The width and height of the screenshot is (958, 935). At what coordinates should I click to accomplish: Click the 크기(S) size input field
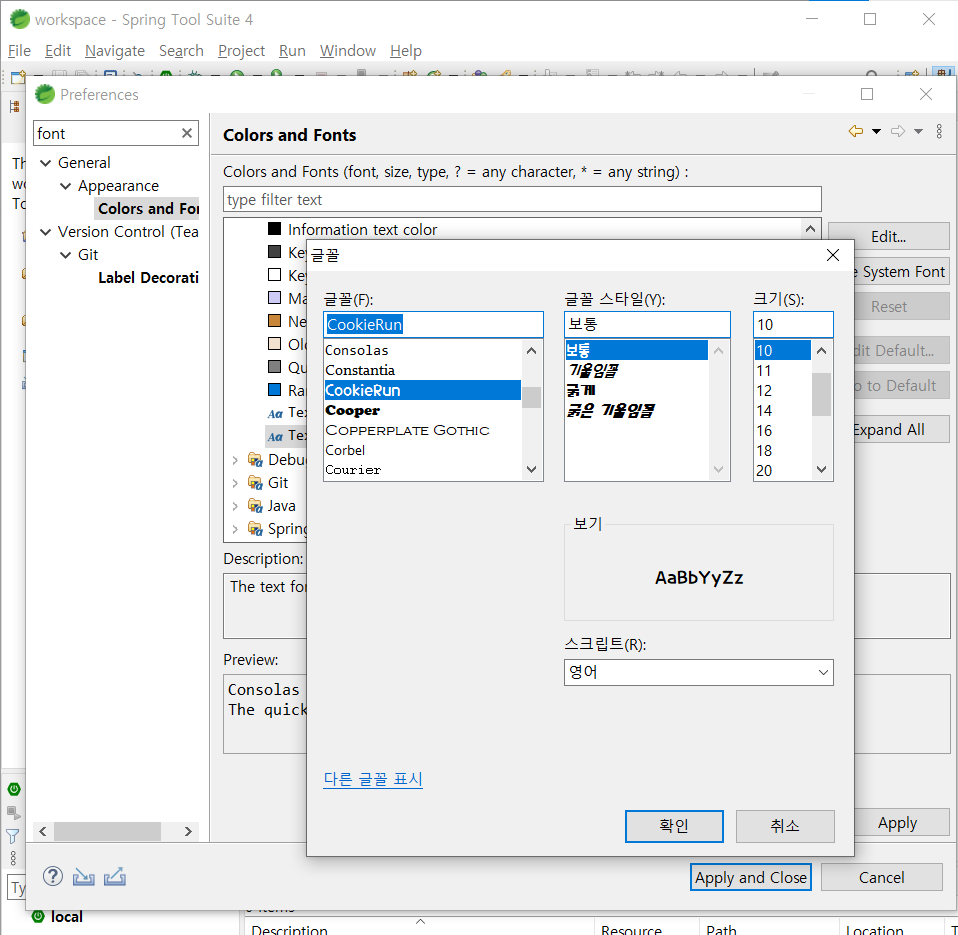click(793, 324)
